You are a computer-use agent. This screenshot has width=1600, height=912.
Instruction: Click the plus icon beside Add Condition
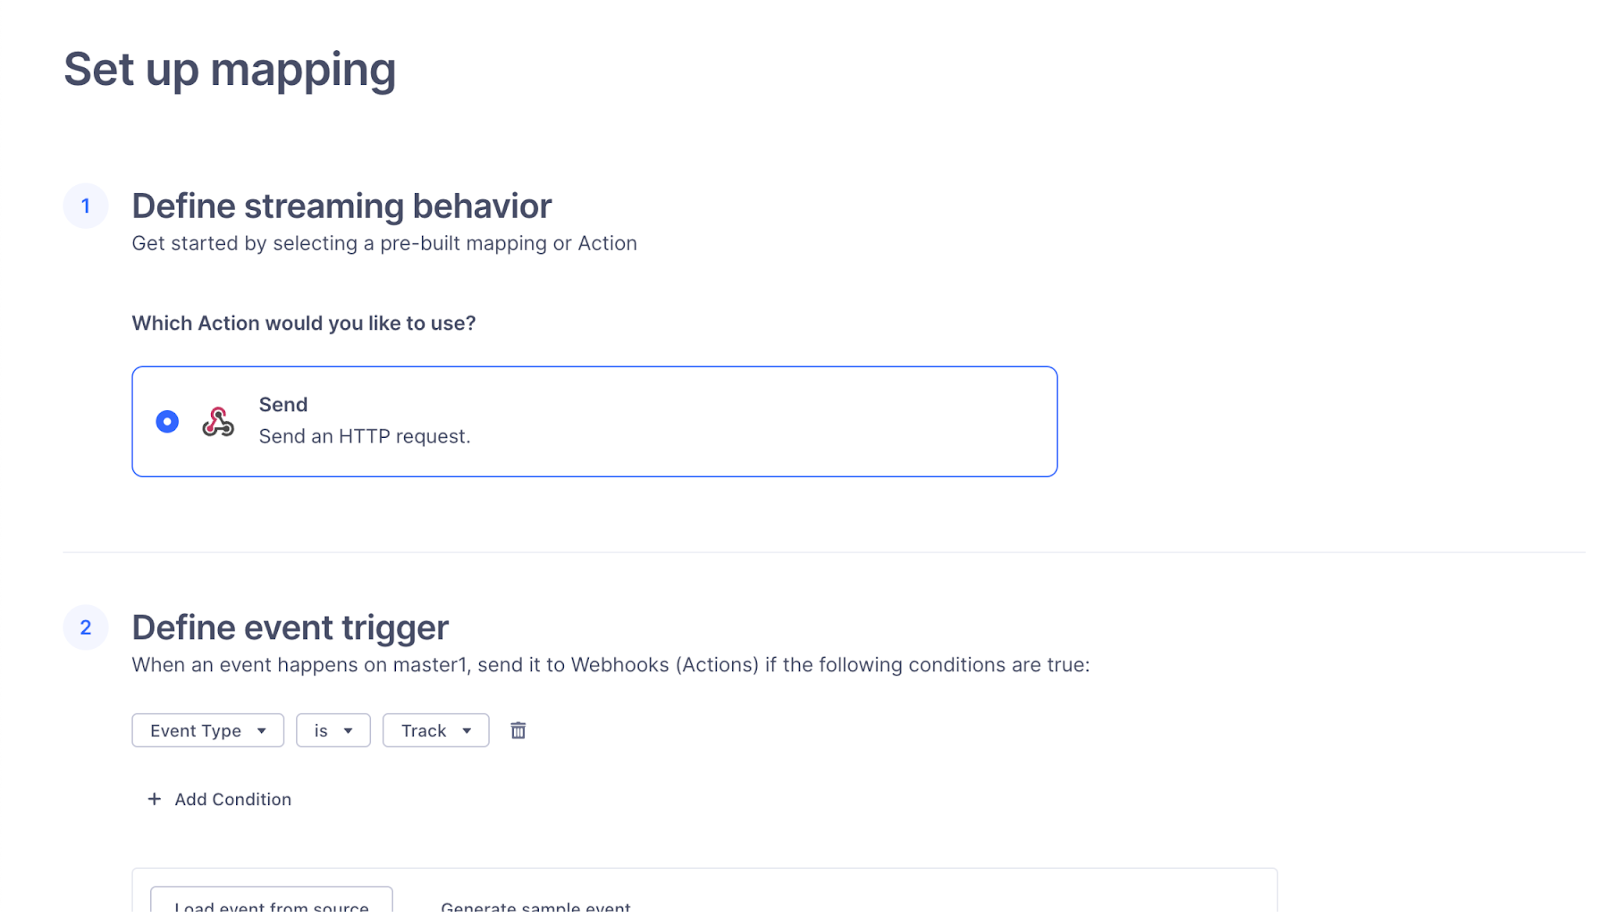[x=154, y=799]
